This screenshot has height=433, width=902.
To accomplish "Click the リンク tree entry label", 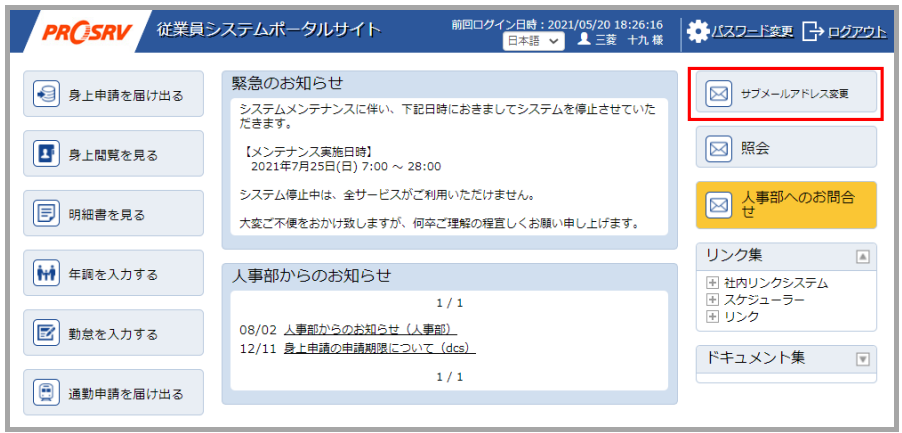I will click(x=742, y=316).
